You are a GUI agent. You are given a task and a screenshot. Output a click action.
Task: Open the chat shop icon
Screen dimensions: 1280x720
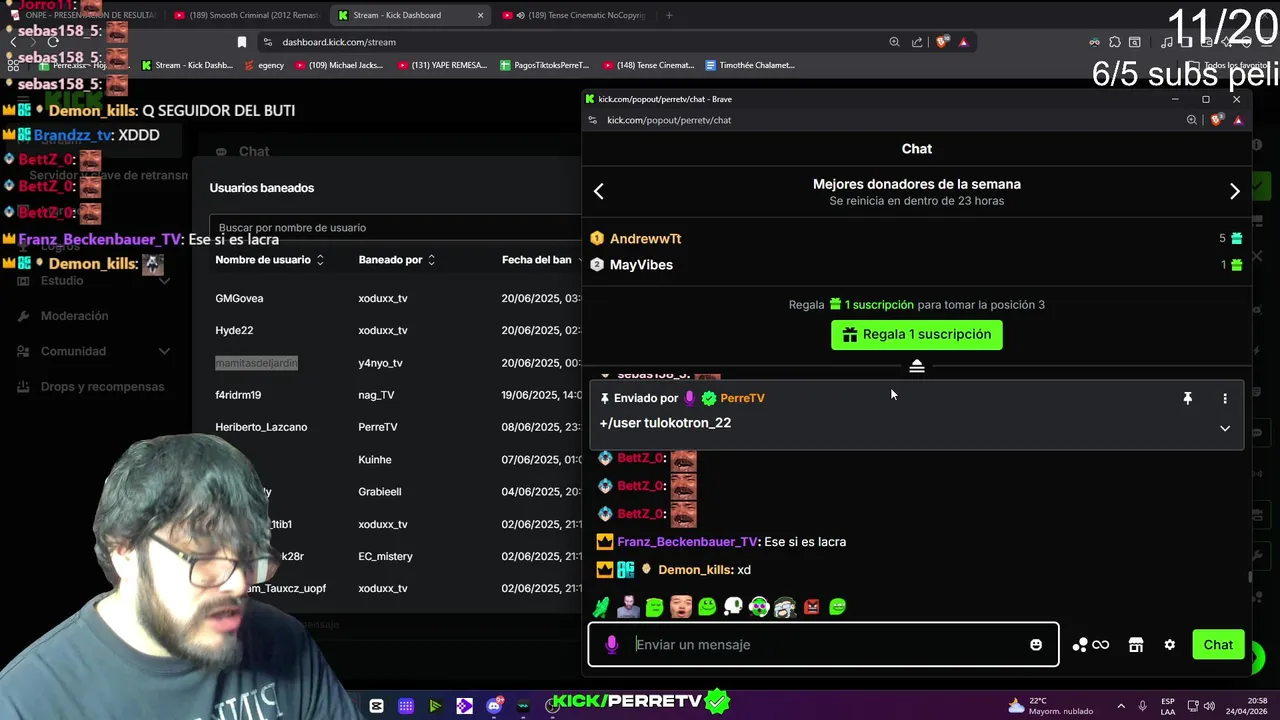pos(1136,645)
